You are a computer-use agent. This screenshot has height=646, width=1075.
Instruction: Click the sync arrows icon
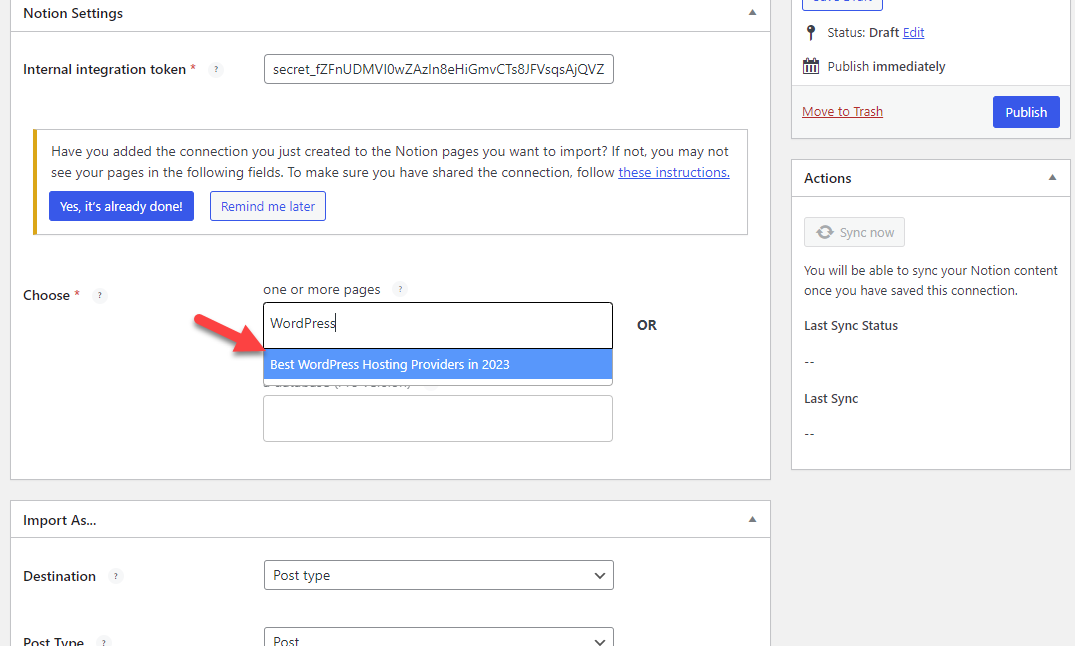click(825, 232)
